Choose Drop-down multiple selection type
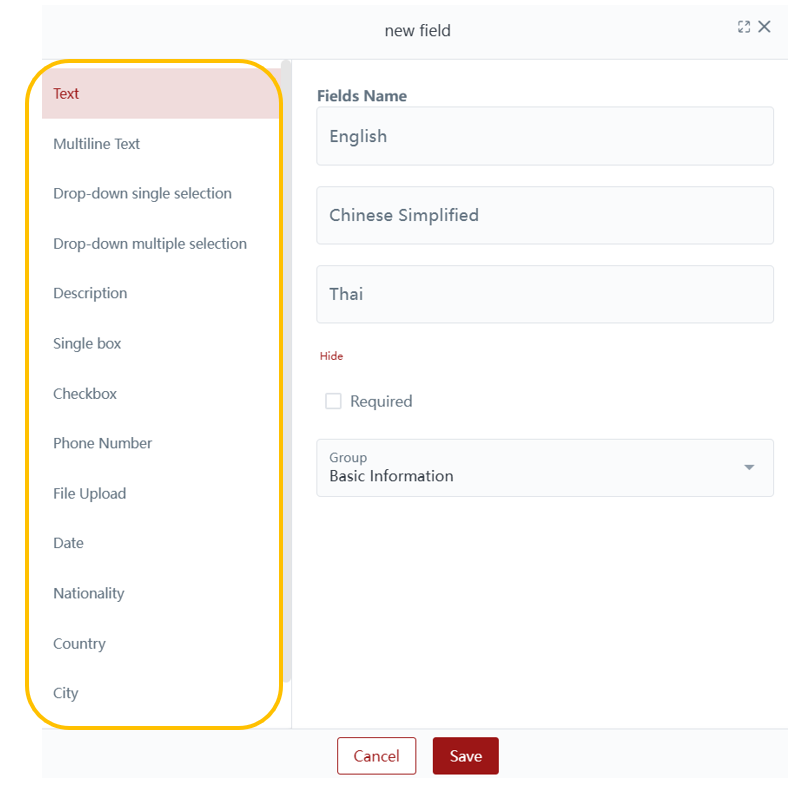This screenshot has height=790, width=799. 149,244
